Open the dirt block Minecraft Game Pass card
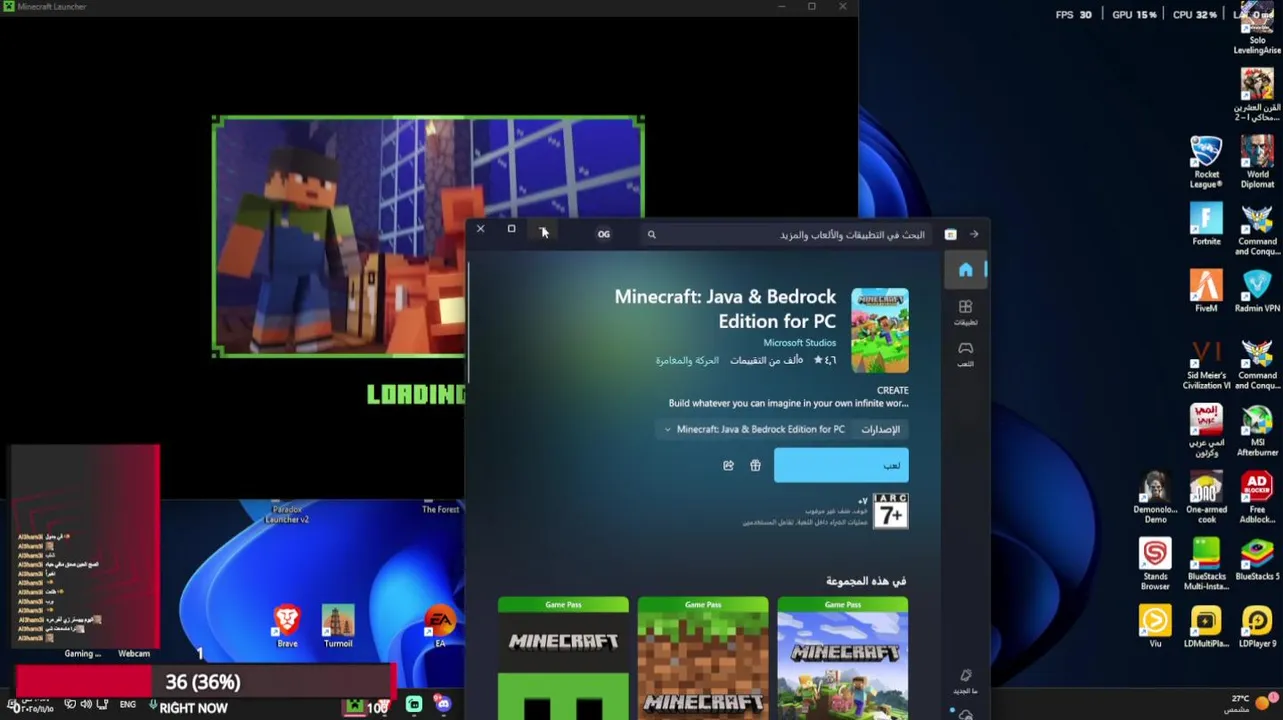Viewport: 1283px width, 720px height. click(x=703, y=658)
